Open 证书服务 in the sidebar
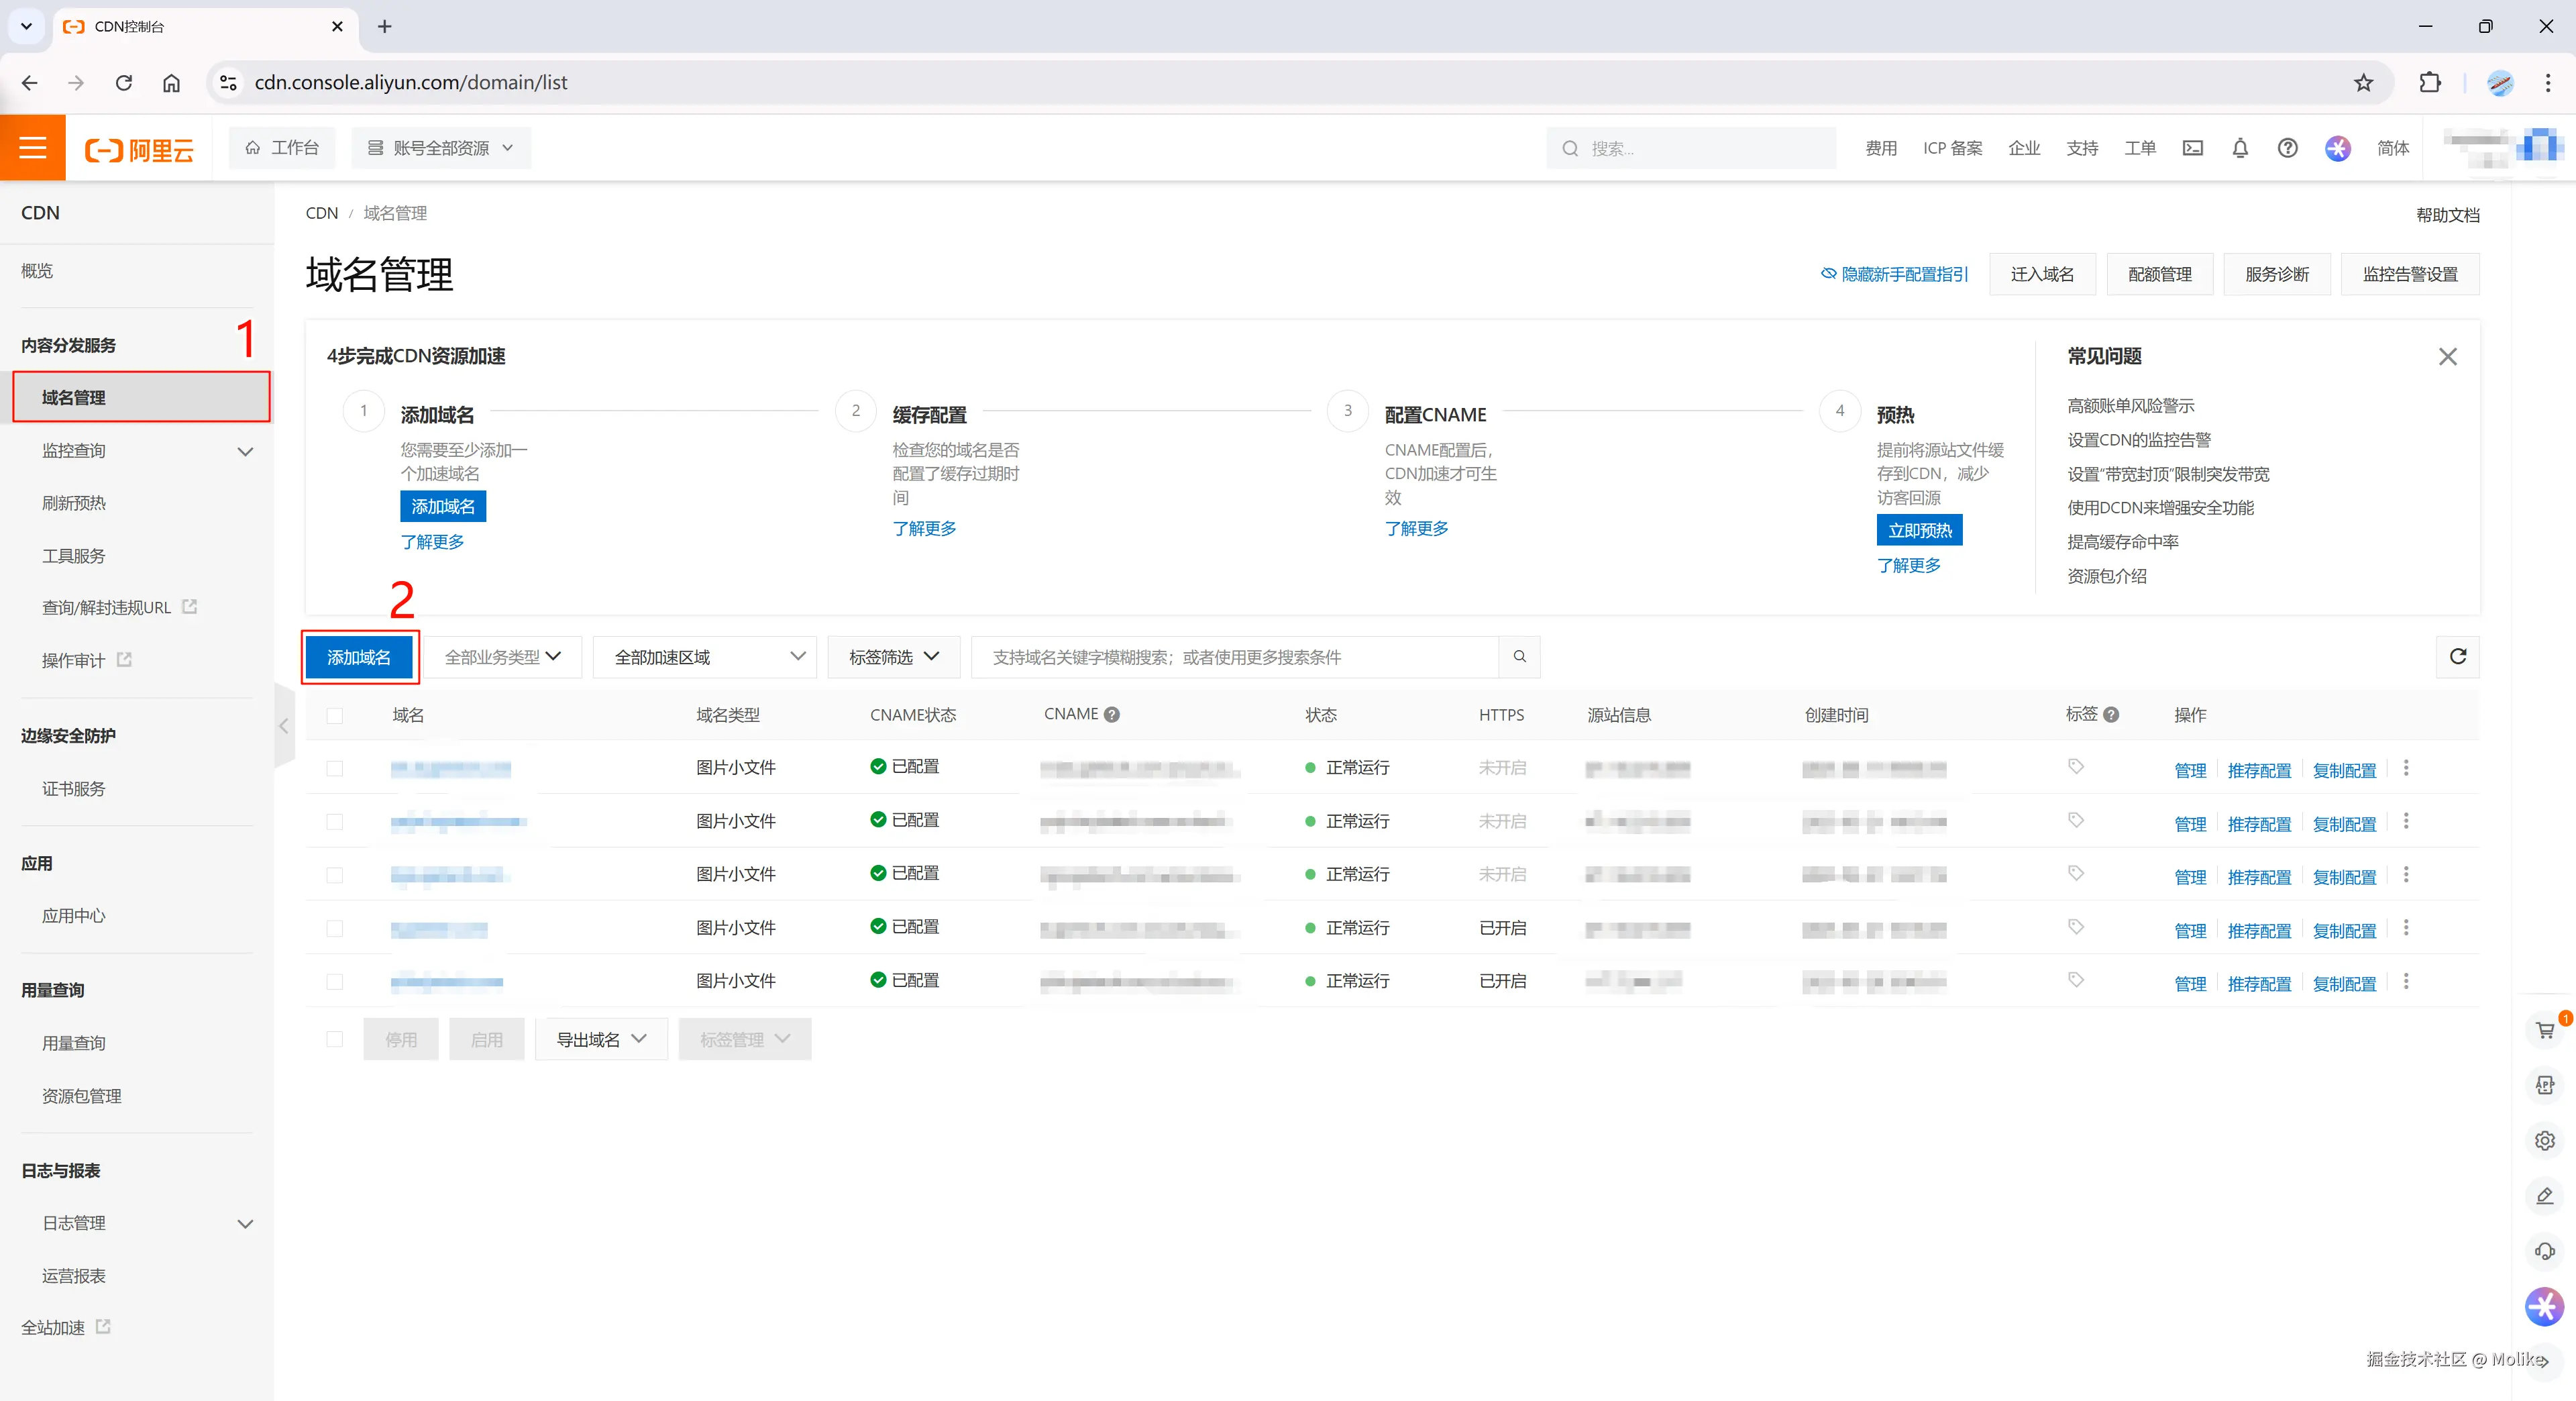 tap(74, 789)
